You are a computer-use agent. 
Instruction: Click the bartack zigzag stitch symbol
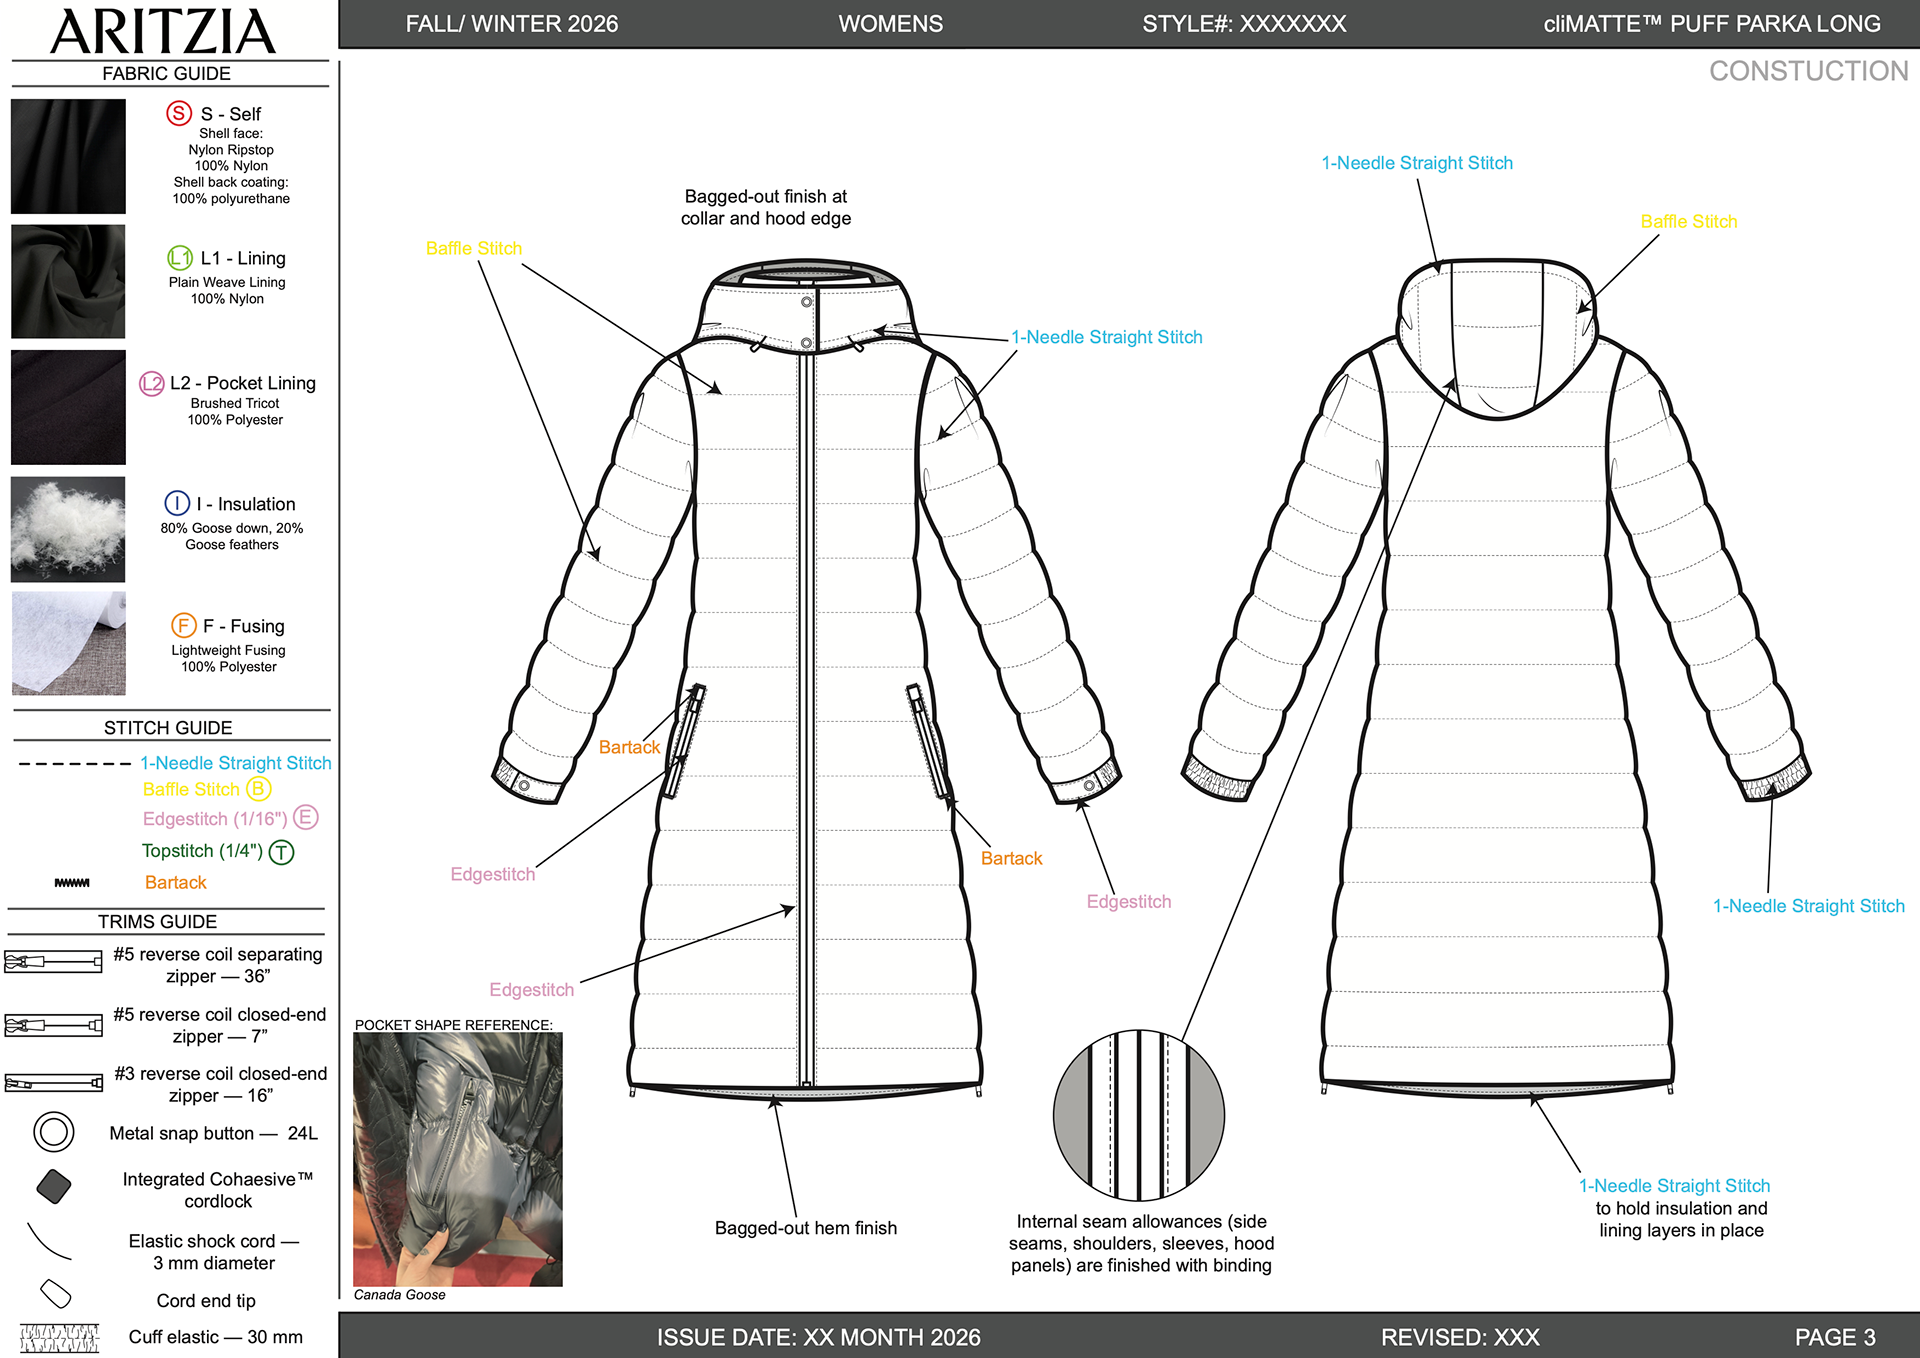click(72, 882)
